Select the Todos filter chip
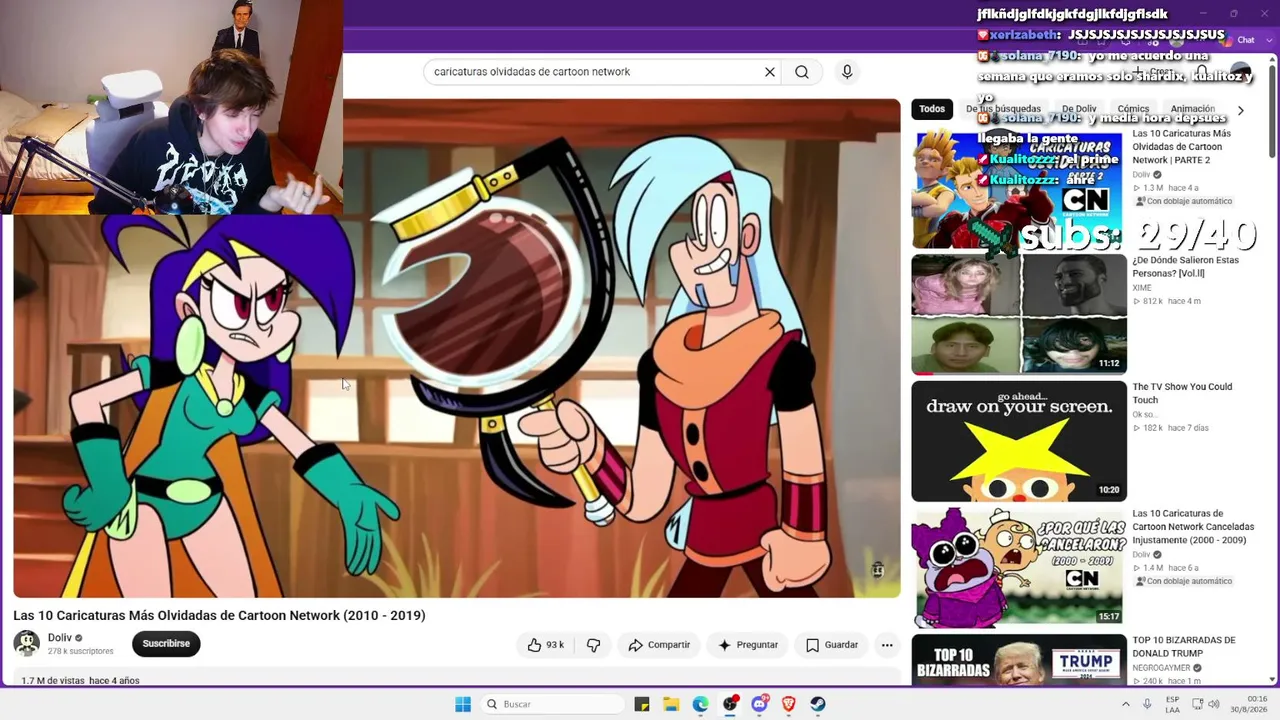The height and width of the screenshot is (720, 1280). click(x=932, y=109)
